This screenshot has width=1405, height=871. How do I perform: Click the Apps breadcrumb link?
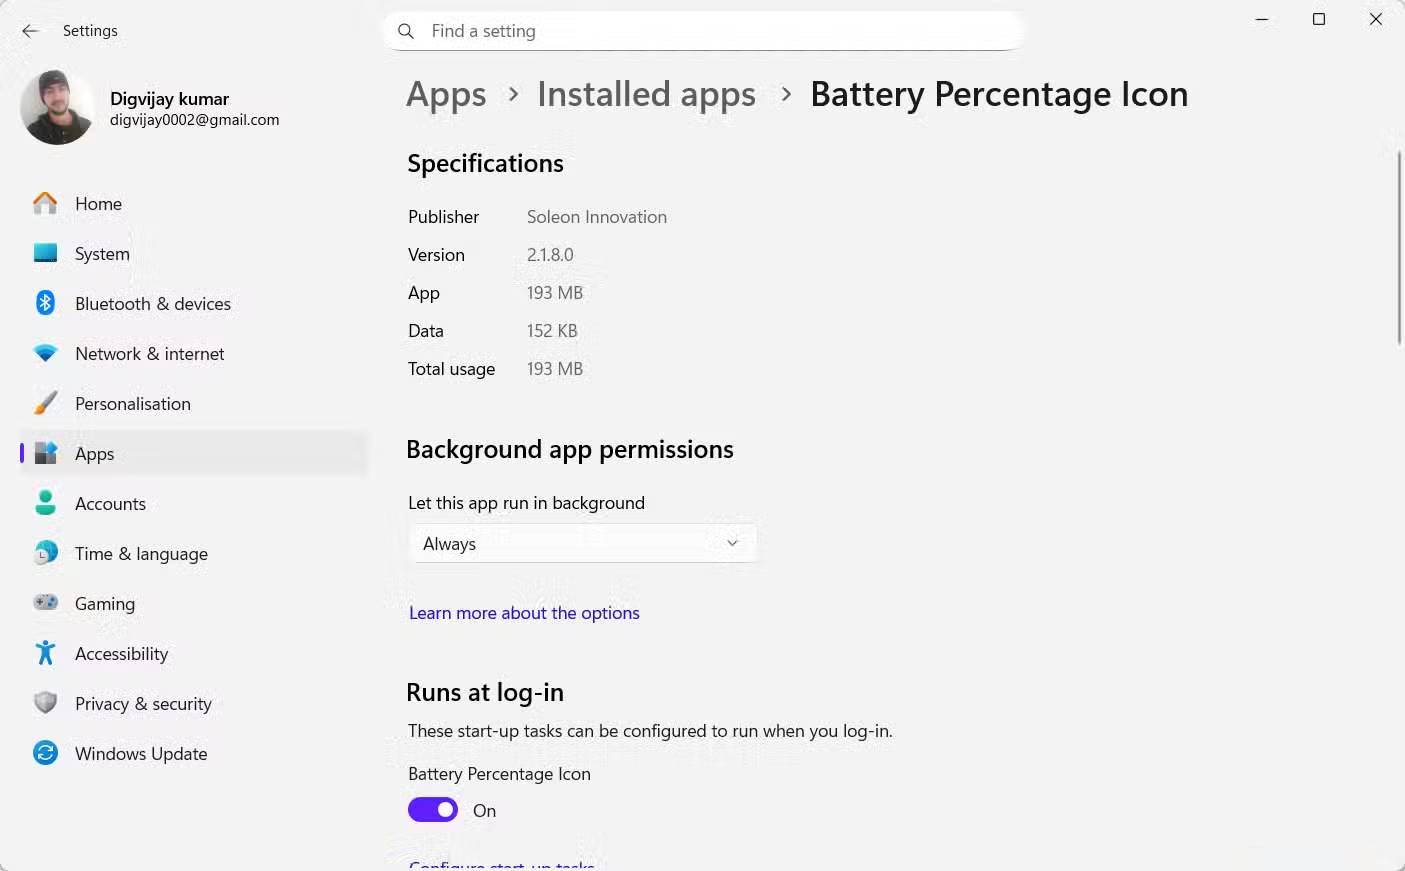446,93
